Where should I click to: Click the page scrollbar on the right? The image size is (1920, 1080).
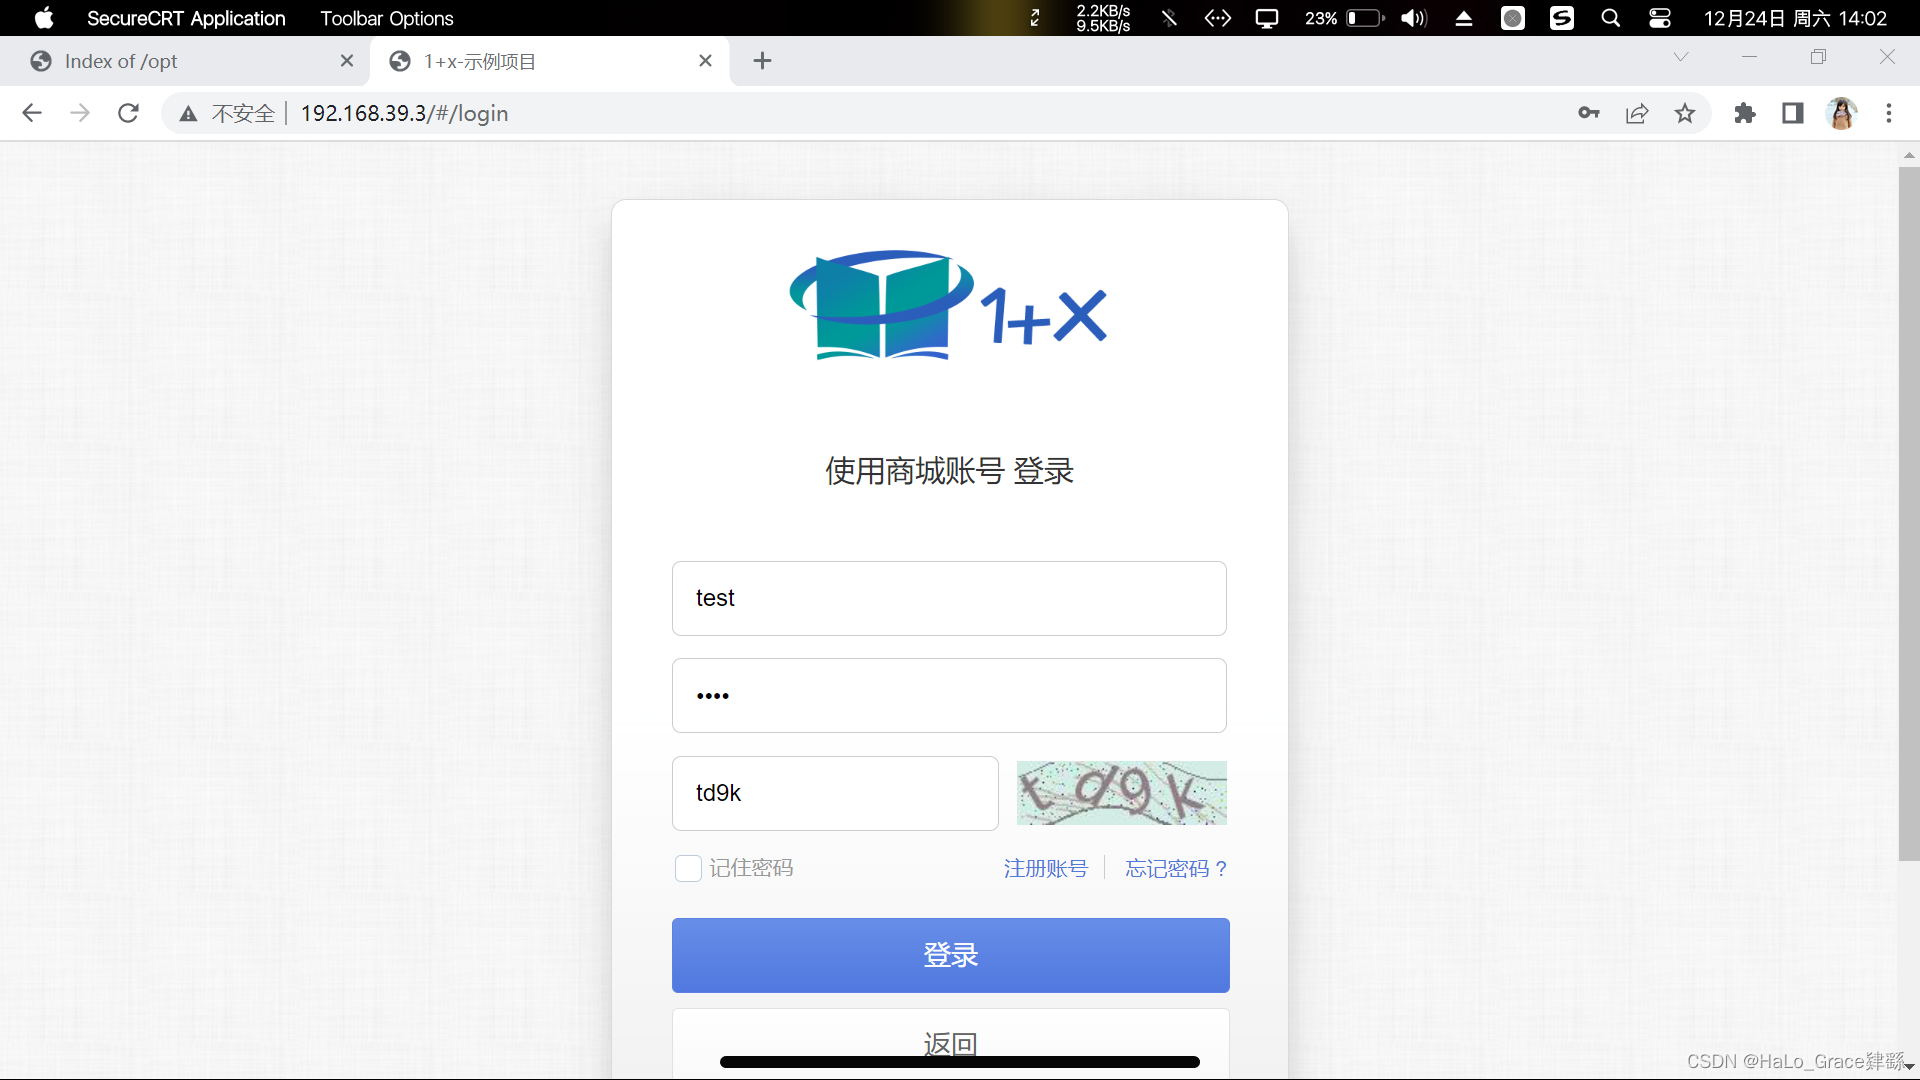(x=1908, y=500)
